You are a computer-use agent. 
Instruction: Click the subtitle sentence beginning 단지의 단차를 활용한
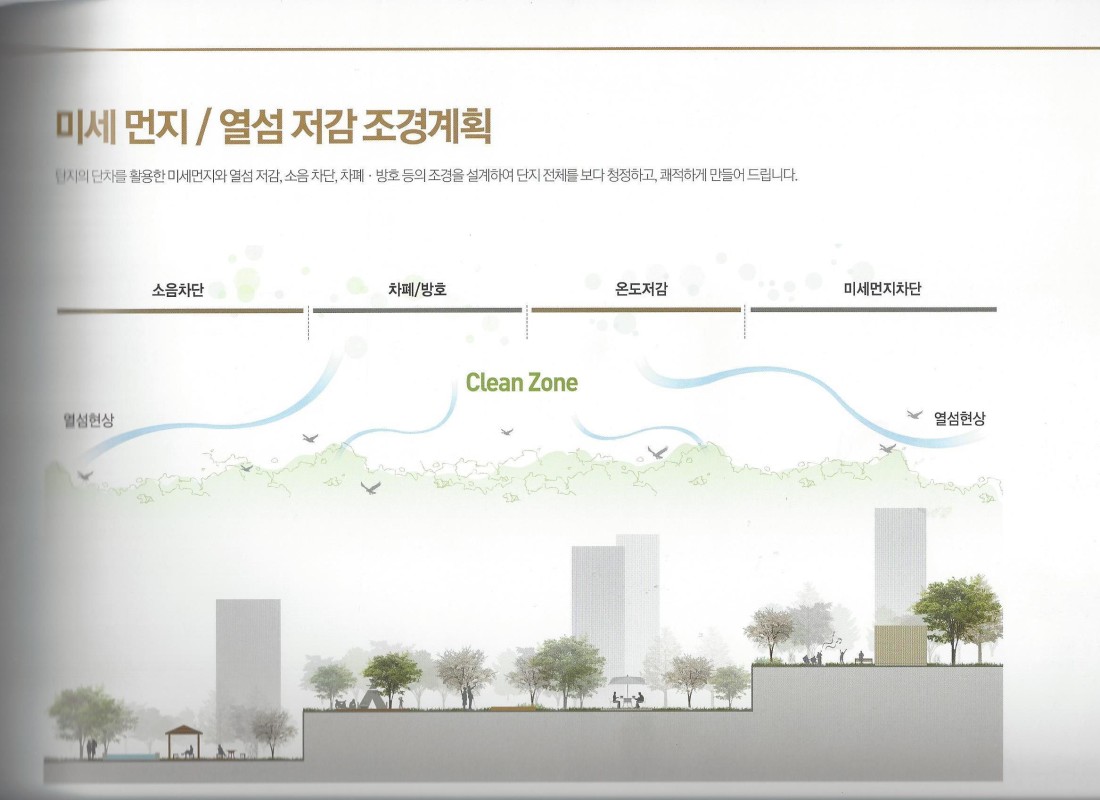pos(427,175)
